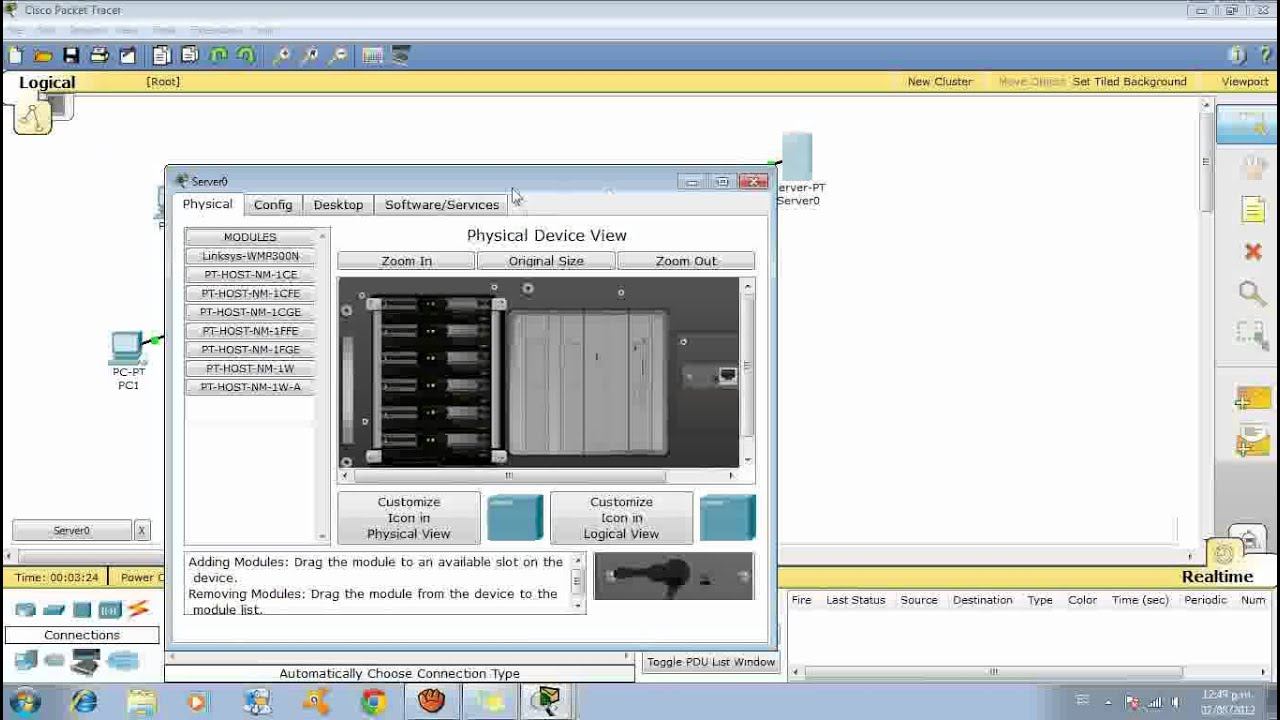Open the help info icon in toolbar

coord(1237,56)
